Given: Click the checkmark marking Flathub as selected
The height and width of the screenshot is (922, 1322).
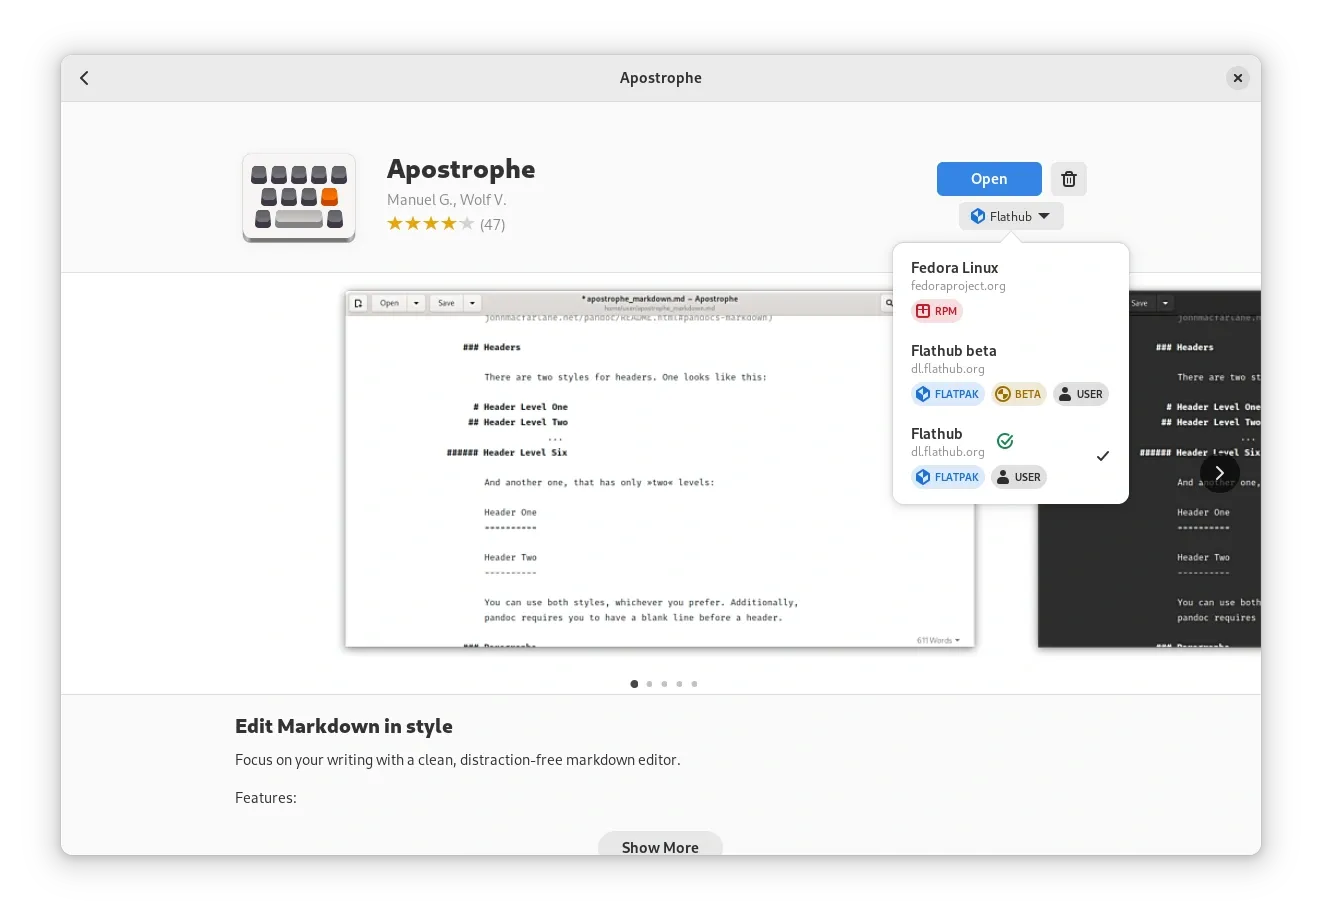Looking at the screenshot, I should [x=1103, y=456].
